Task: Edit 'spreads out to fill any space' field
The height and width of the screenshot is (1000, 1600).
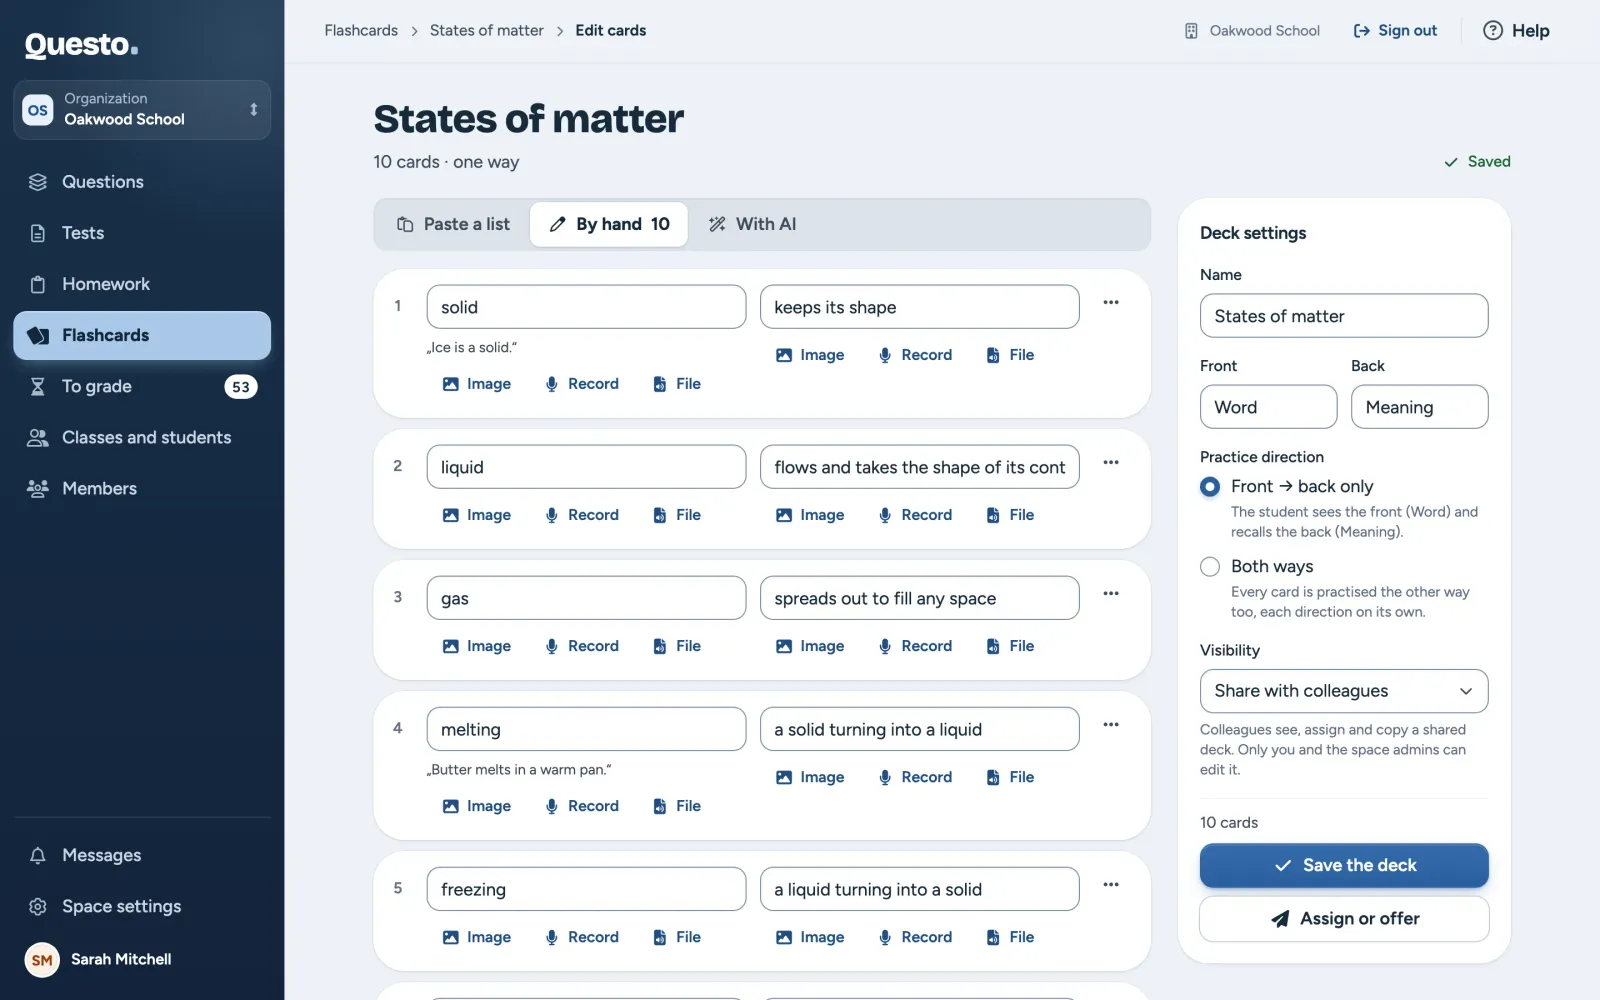Action: coord(919,598)
